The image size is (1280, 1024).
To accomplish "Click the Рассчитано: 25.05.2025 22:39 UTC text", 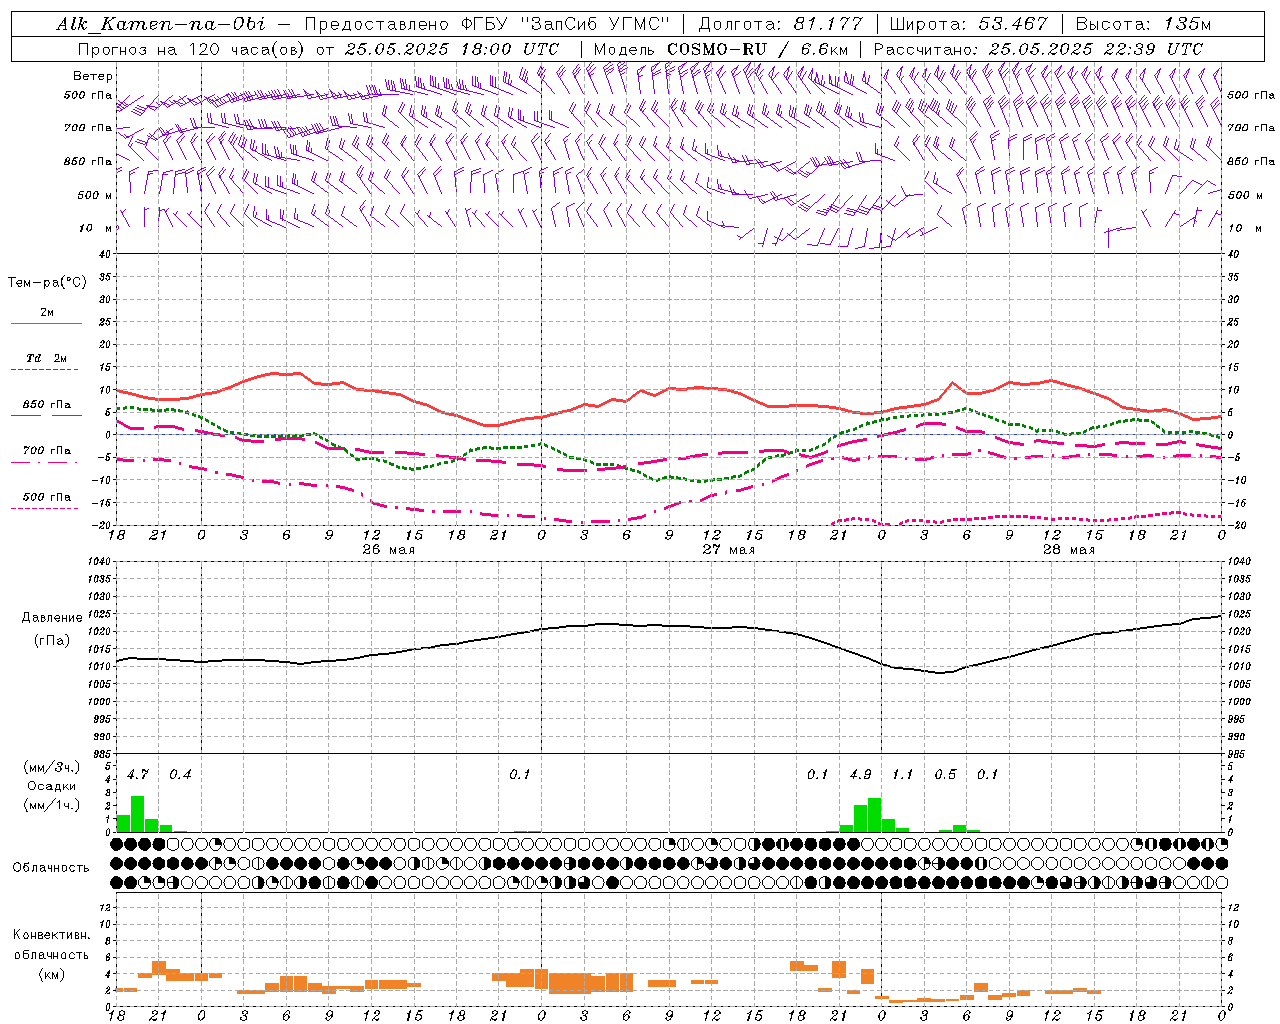I will click(x=1038, y=49).
